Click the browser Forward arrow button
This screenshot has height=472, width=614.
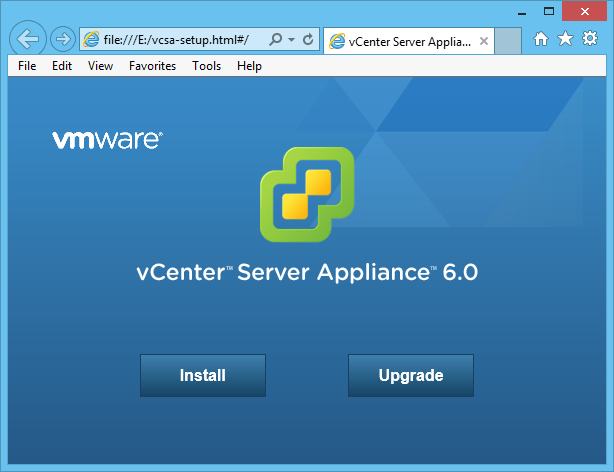tap(63, 39)
